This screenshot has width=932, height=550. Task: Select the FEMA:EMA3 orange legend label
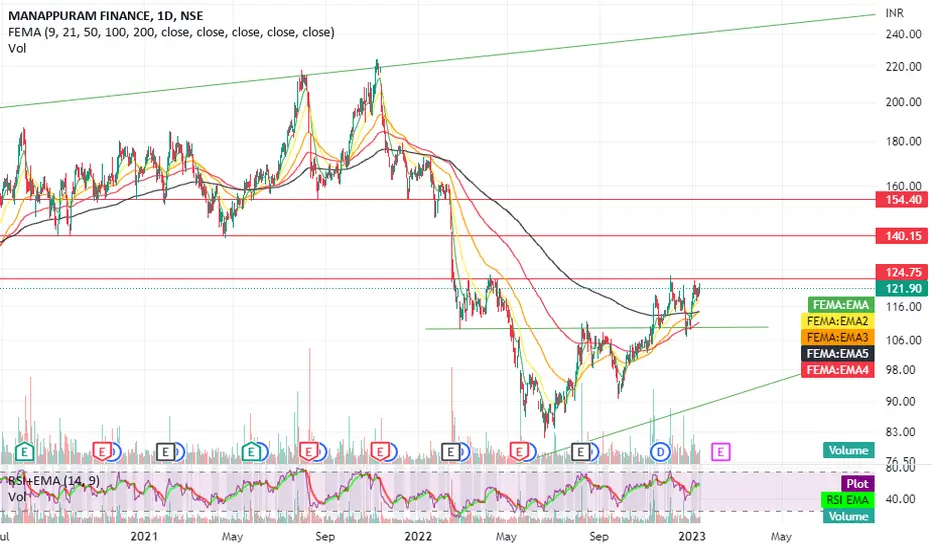click(837, 337)
